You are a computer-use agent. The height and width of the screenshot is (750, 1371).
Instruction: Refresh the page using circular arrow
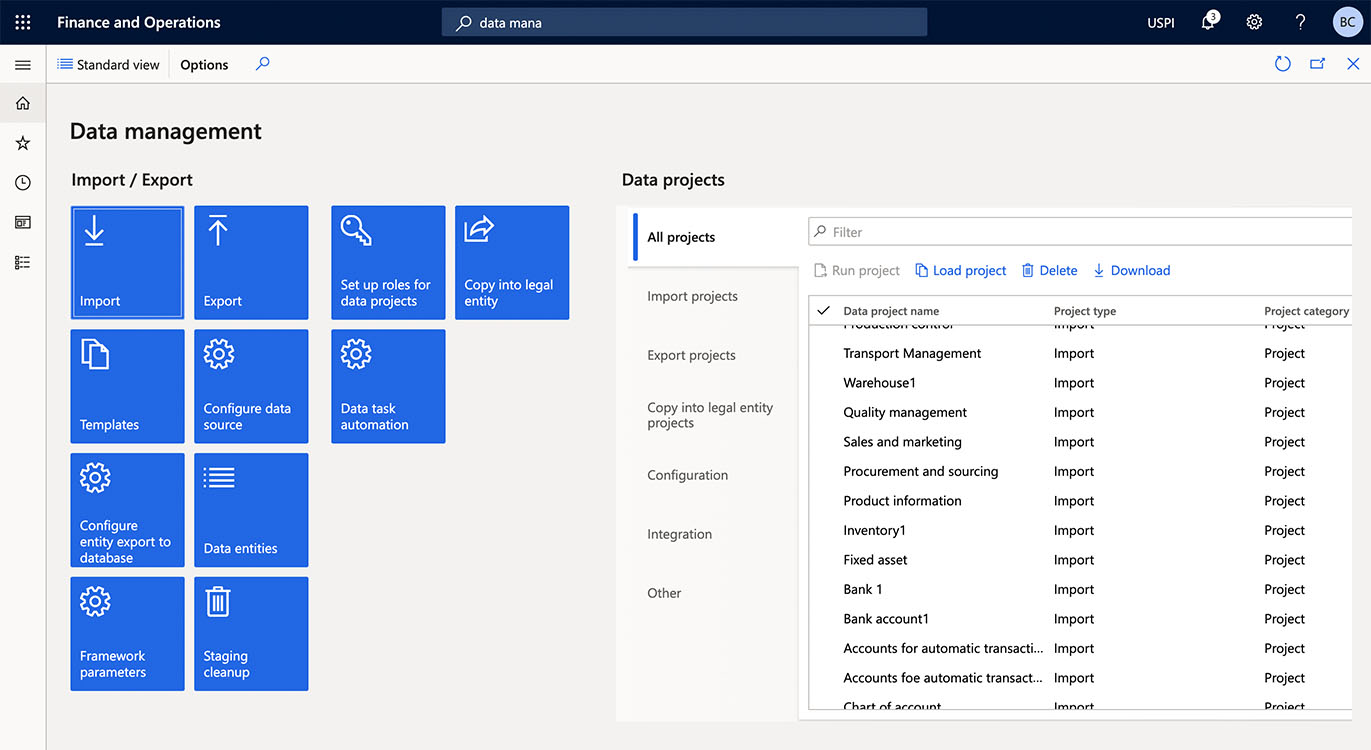(1282, 64)
